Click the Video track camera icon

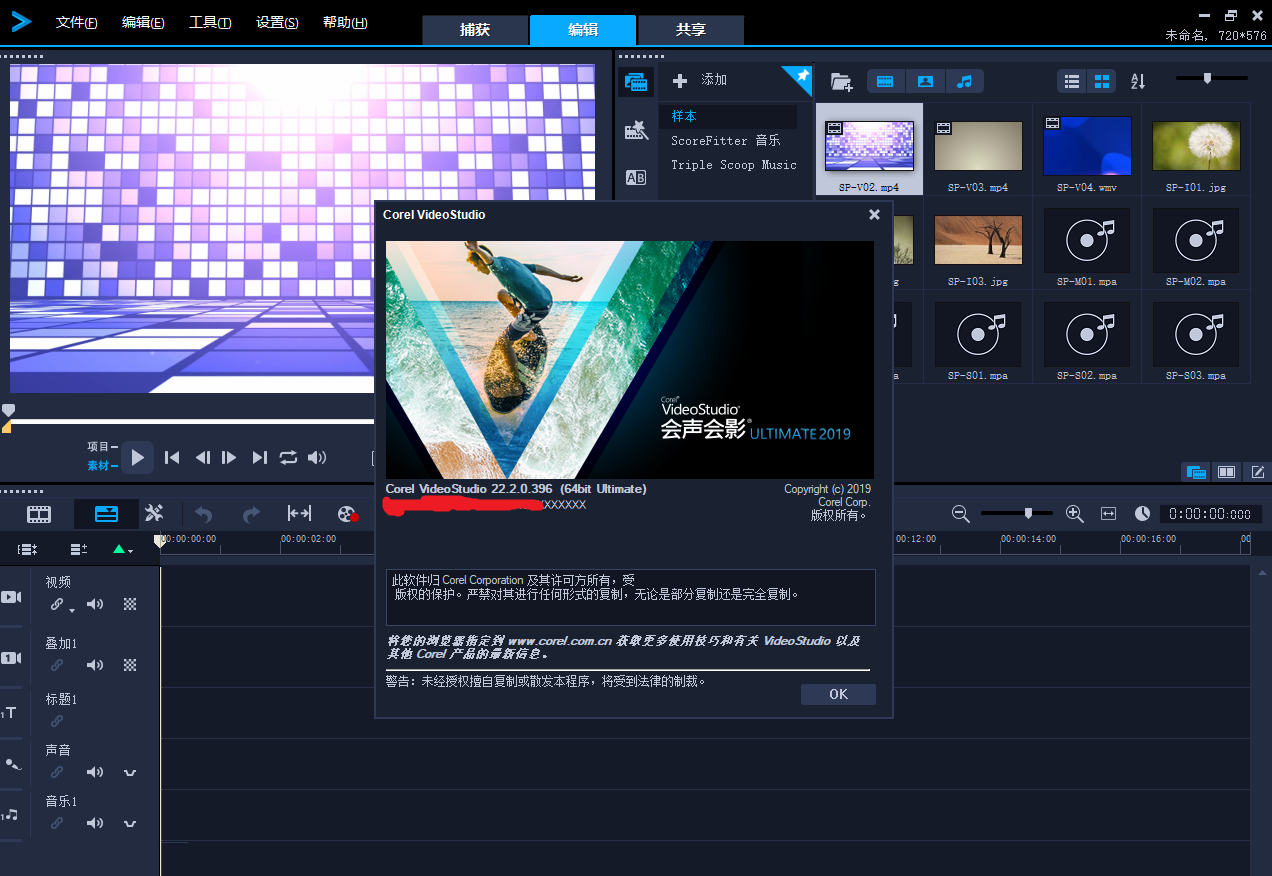11,597
